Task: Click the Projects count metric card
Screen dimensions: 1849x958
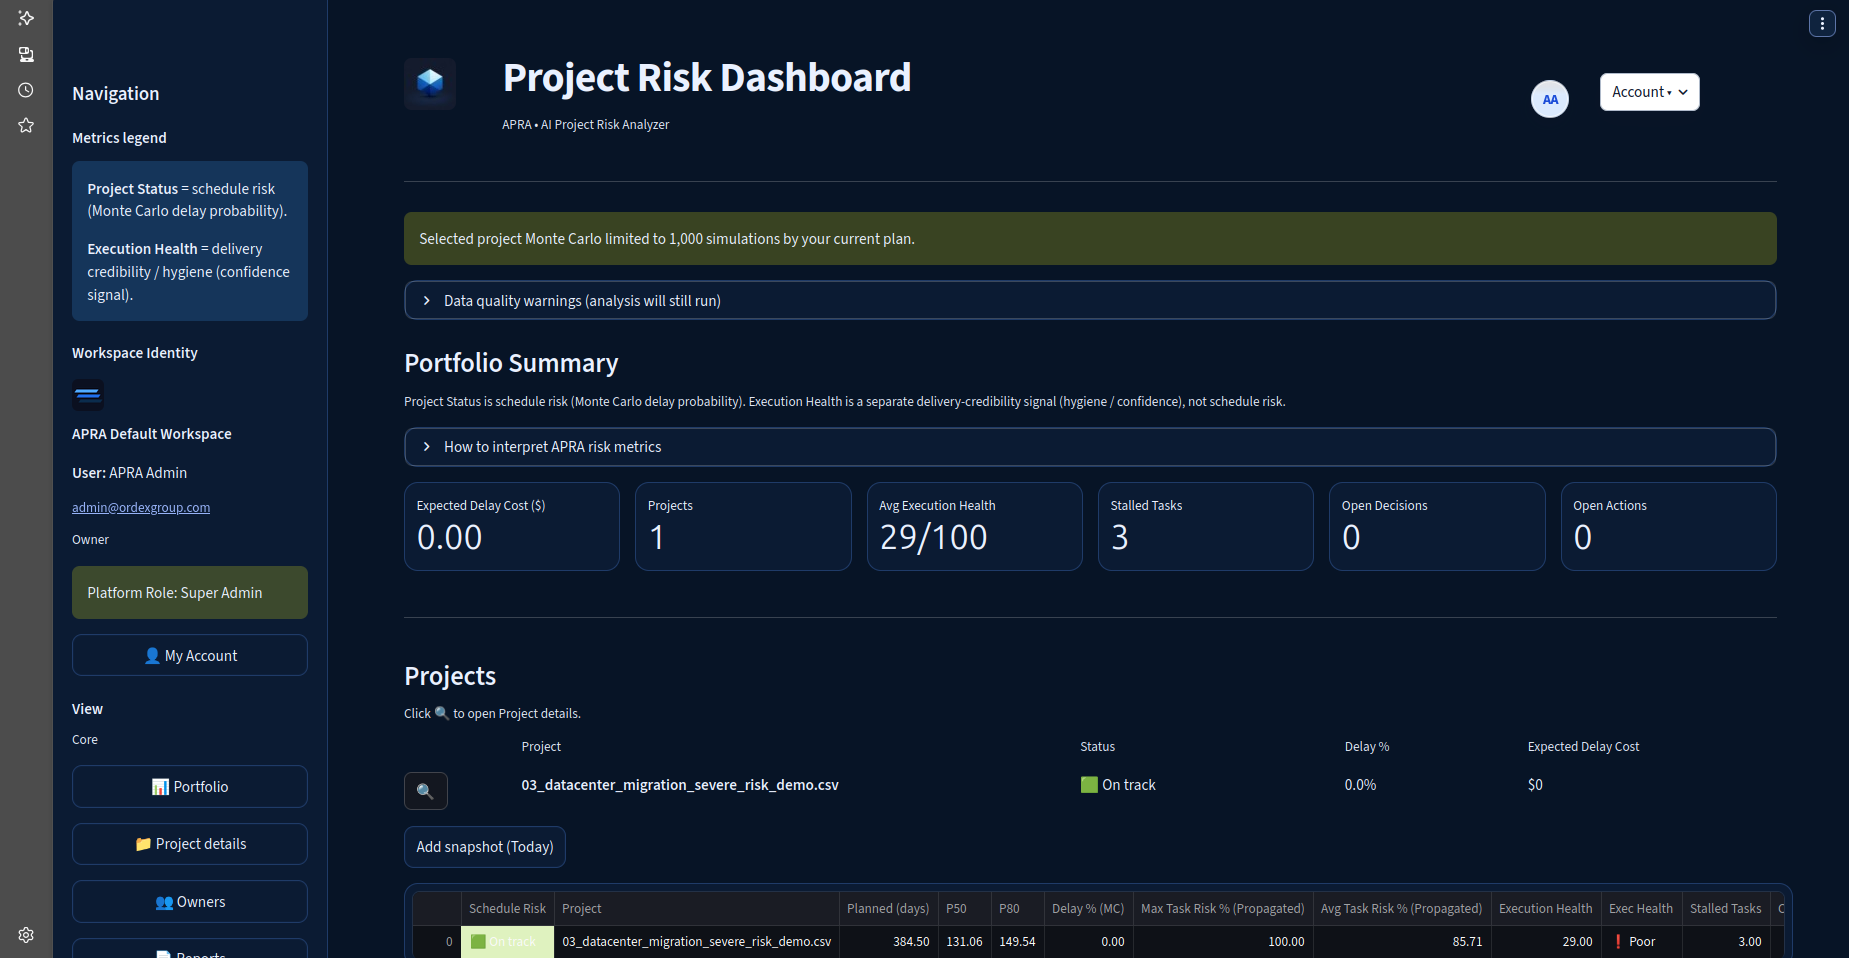Action: click(743, 526)
